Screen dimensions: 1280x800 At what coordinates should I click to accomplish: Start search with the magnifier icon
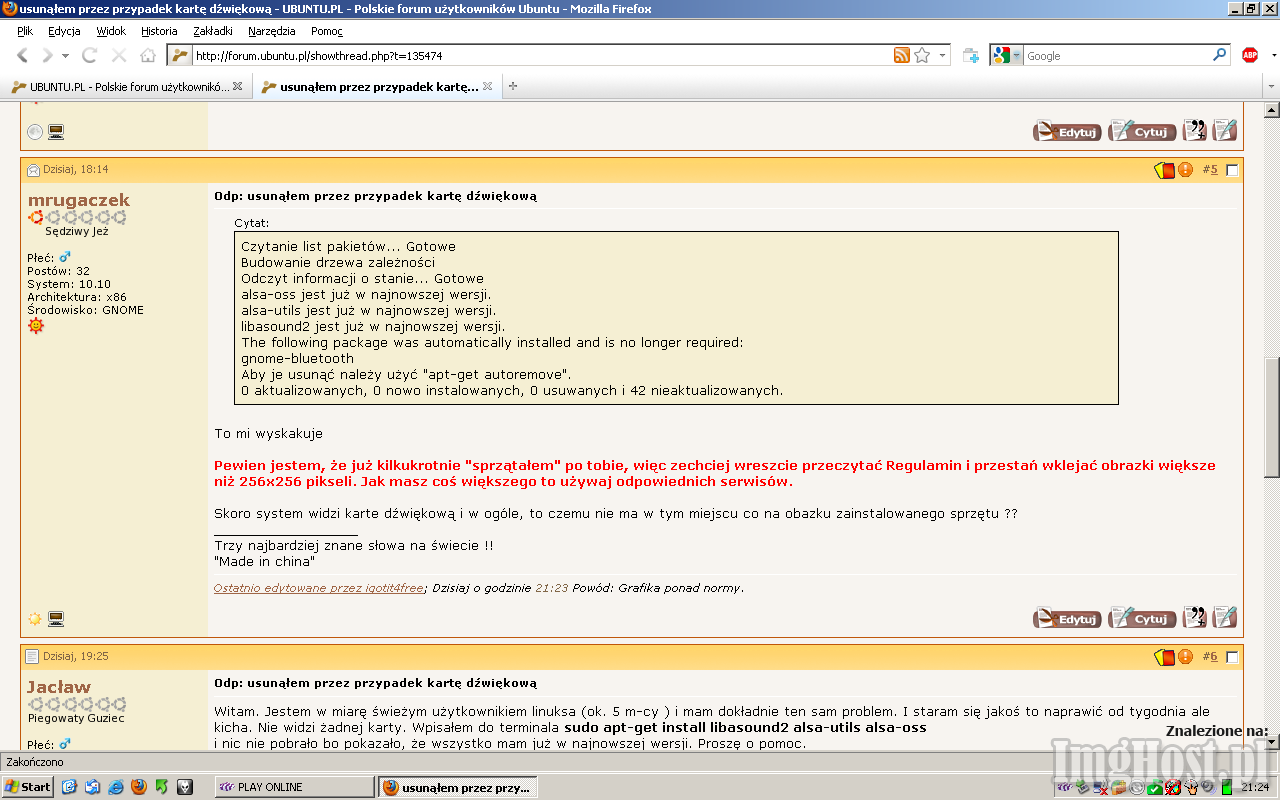point(1219,56)
